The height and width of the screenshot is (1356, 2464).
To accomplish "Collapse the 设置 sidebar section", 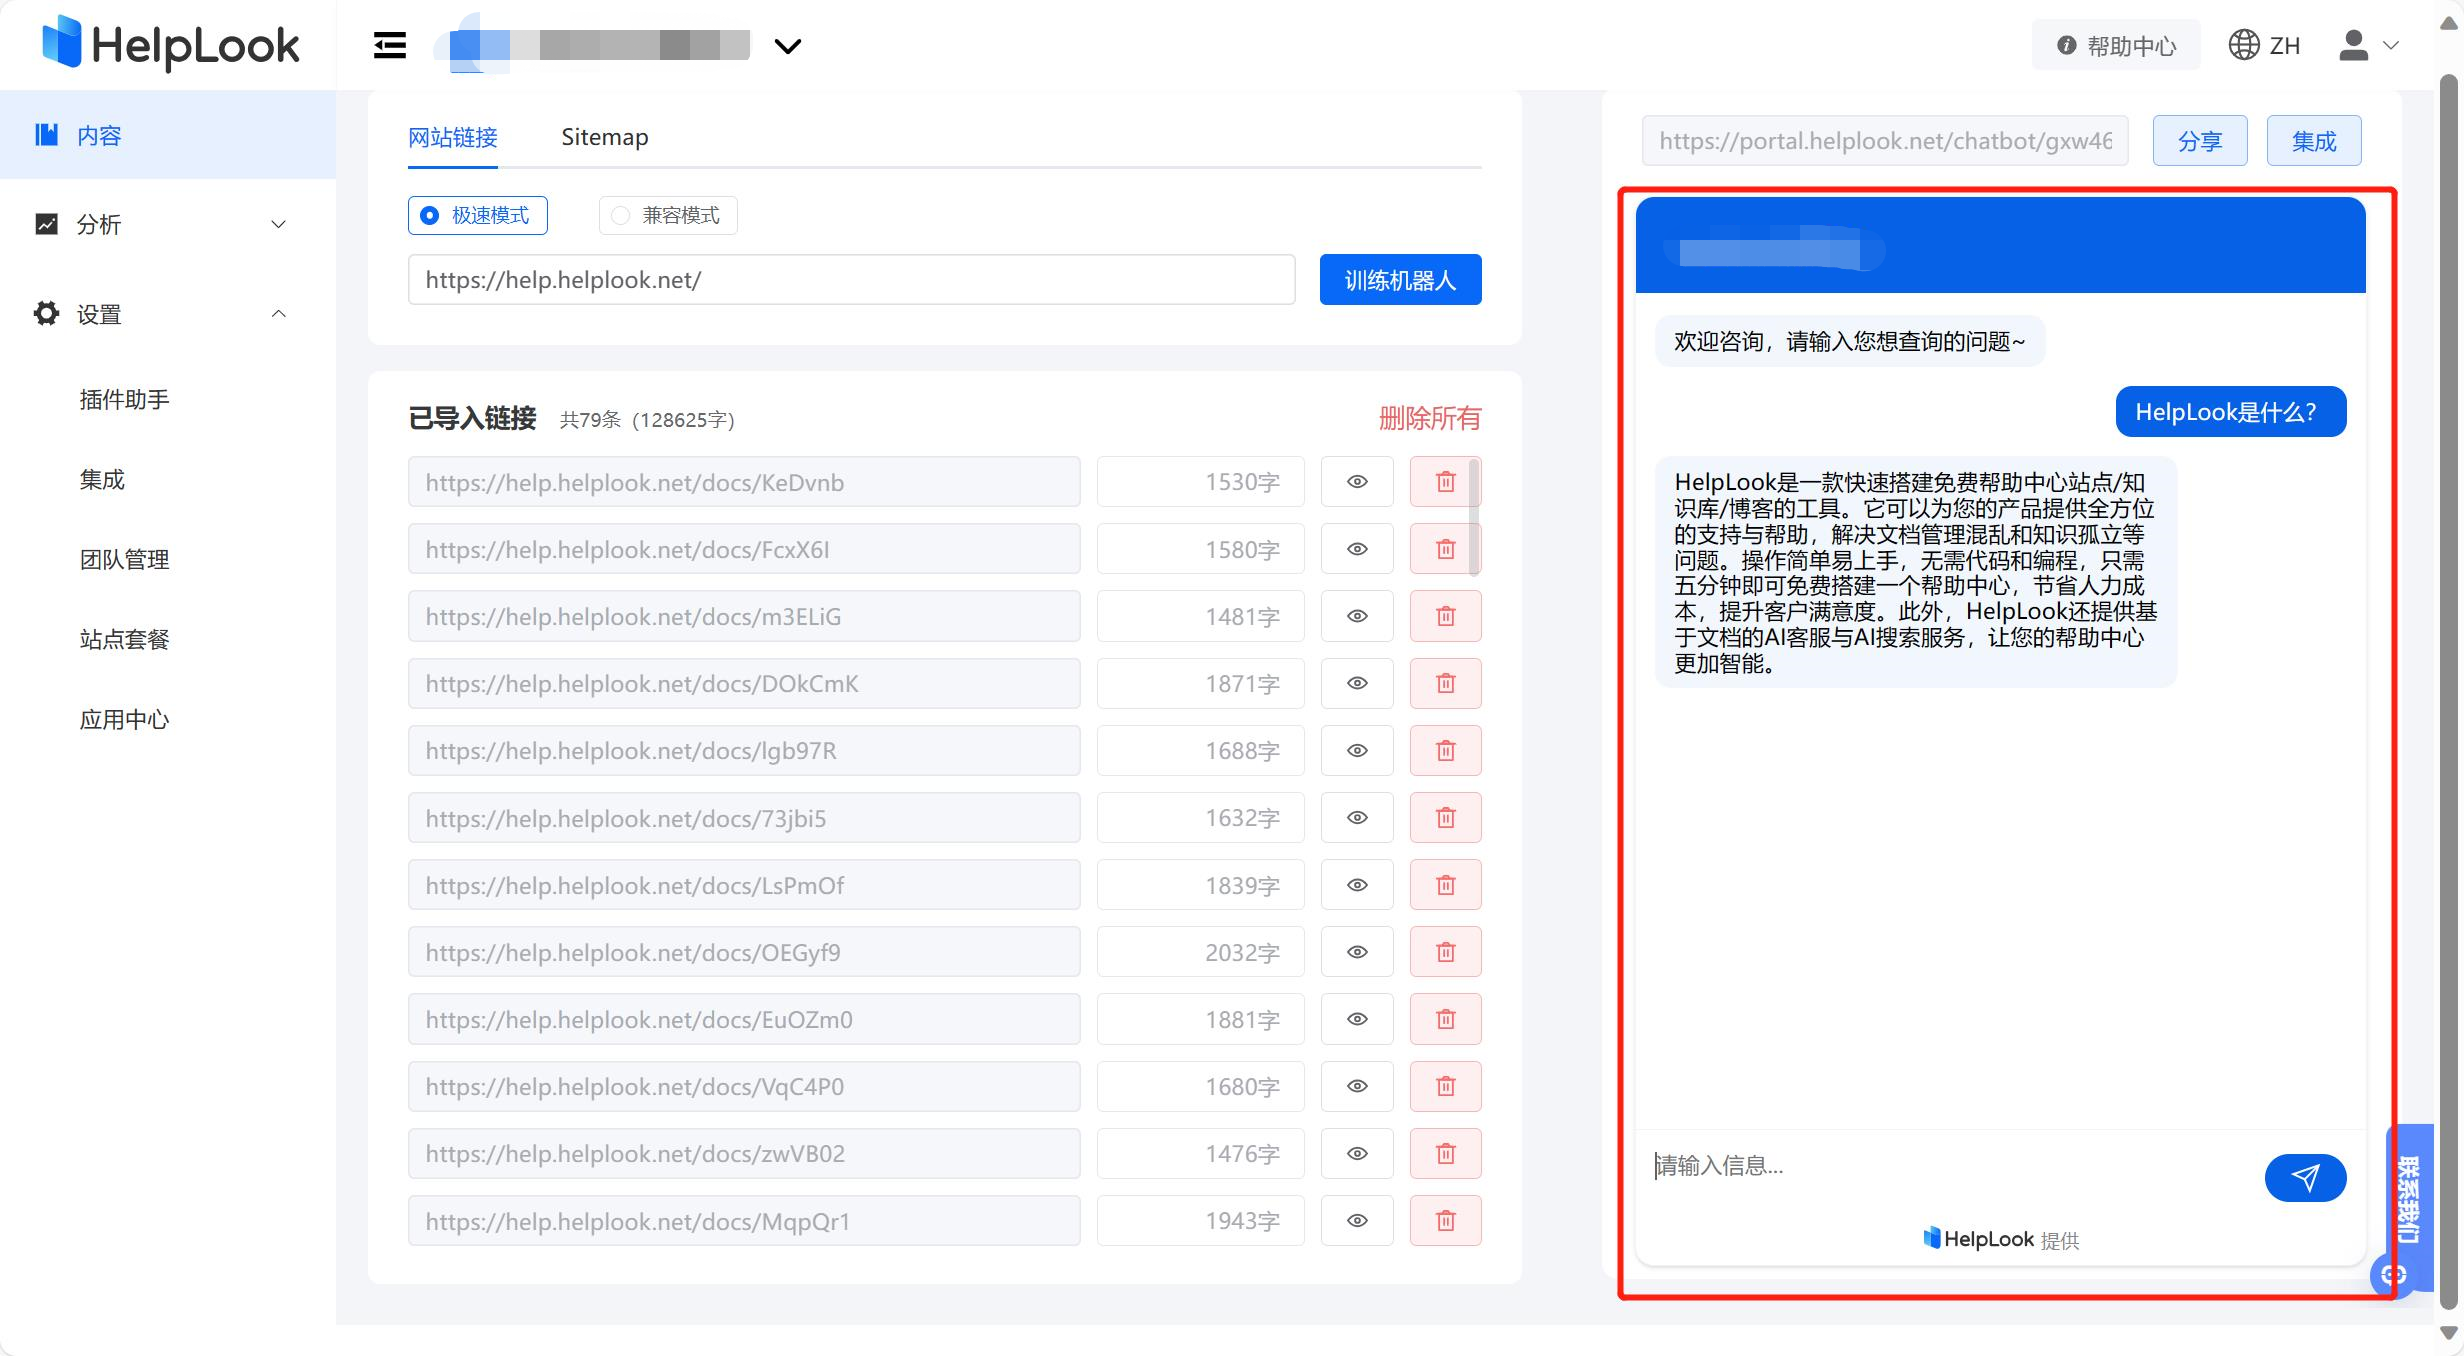I will click(278, 313).
